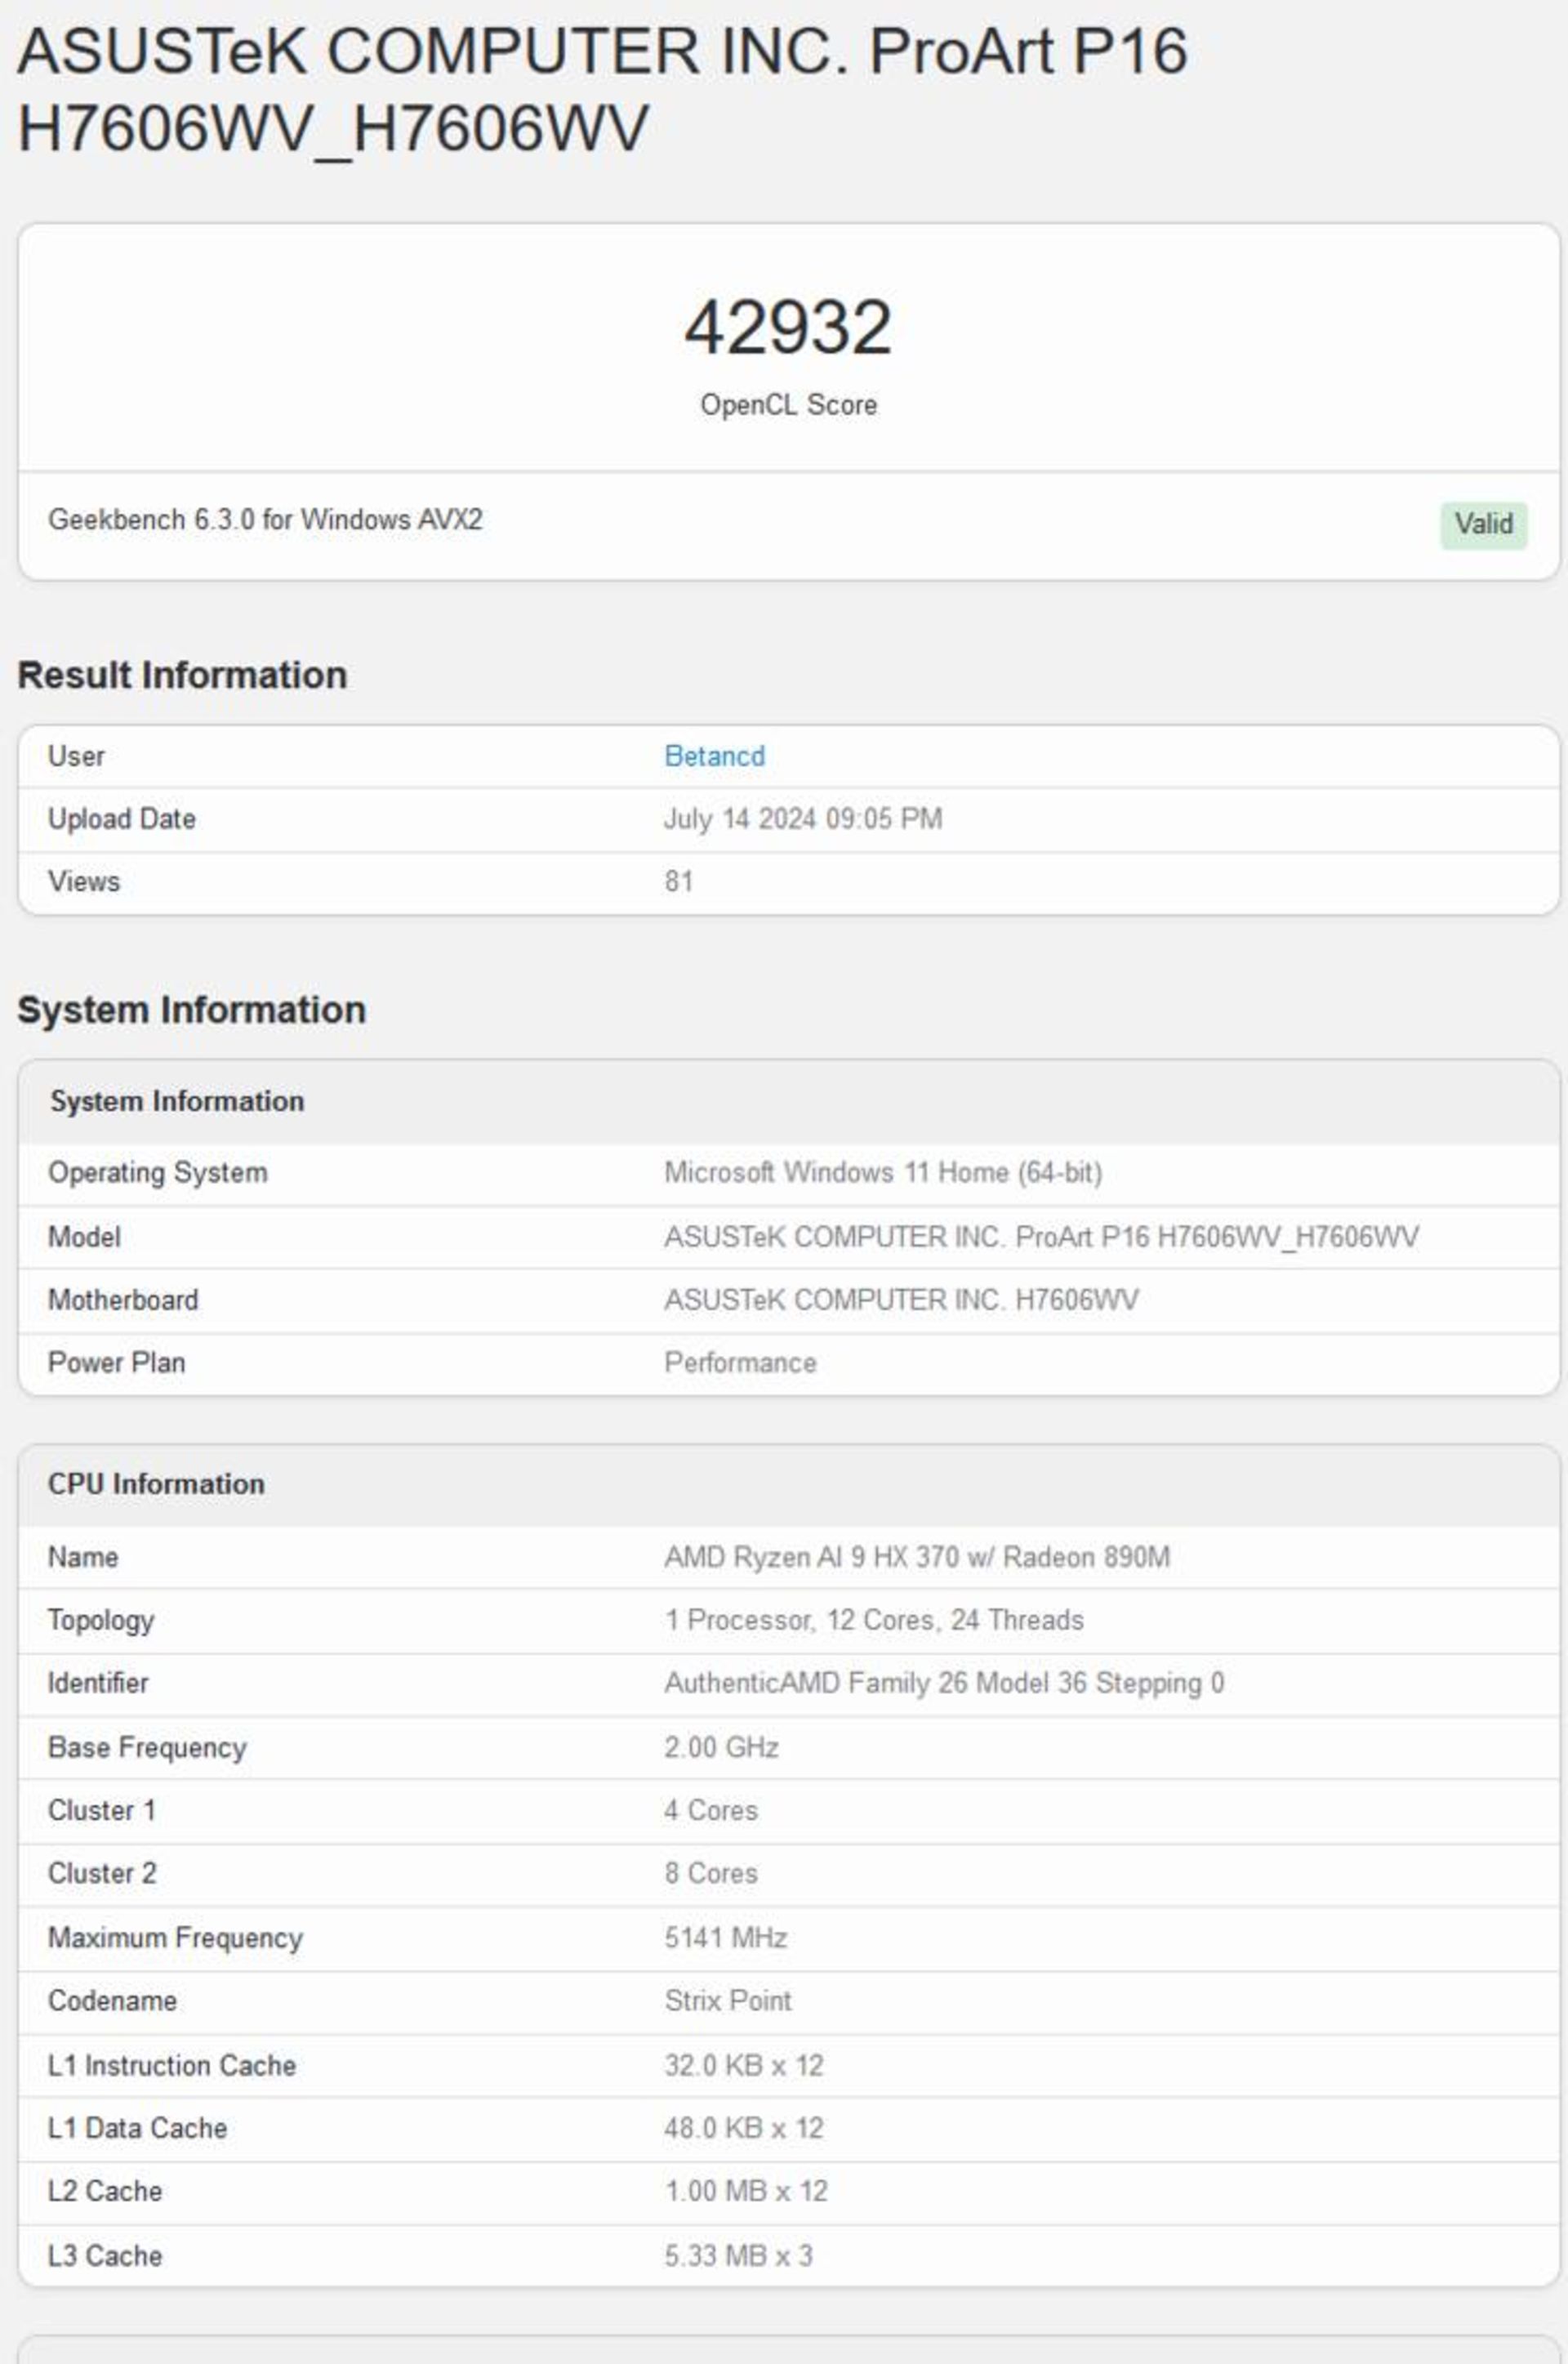Click the green Valid badge
Screen dimensions: 1568x2364
(x=1482, y=524)
